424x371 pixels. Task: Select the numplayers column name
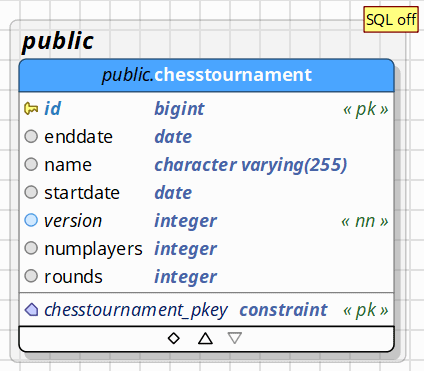coord(94,249)
